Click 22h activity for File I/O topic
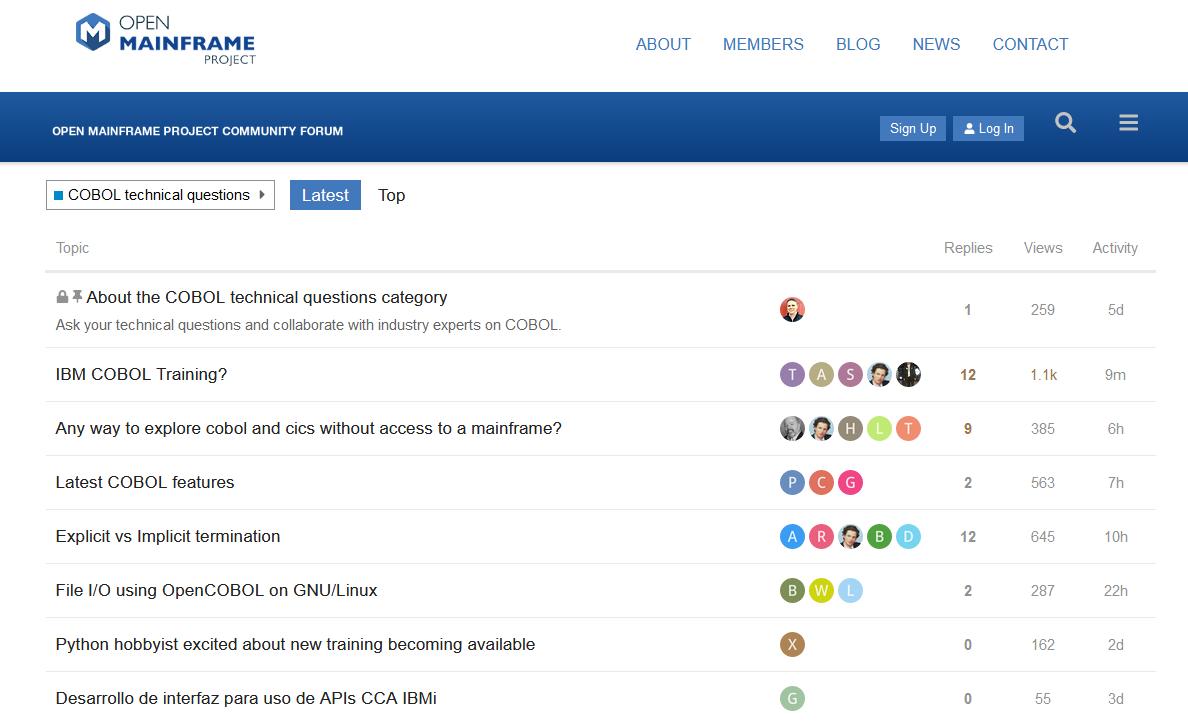 coord(1115,591)
